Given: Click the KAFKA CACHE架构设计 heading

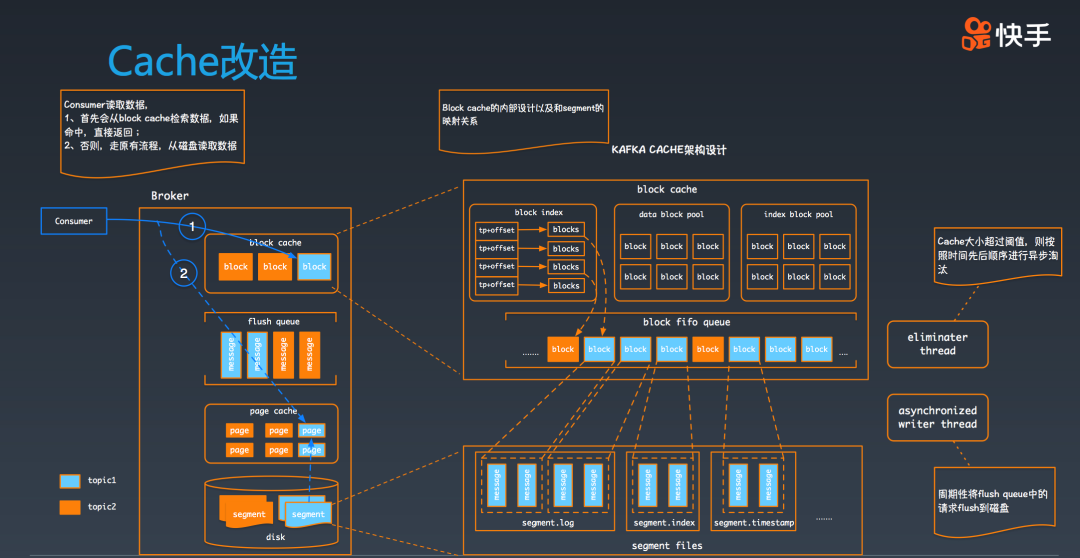Looking at the screenshot, I should [669, 150].
